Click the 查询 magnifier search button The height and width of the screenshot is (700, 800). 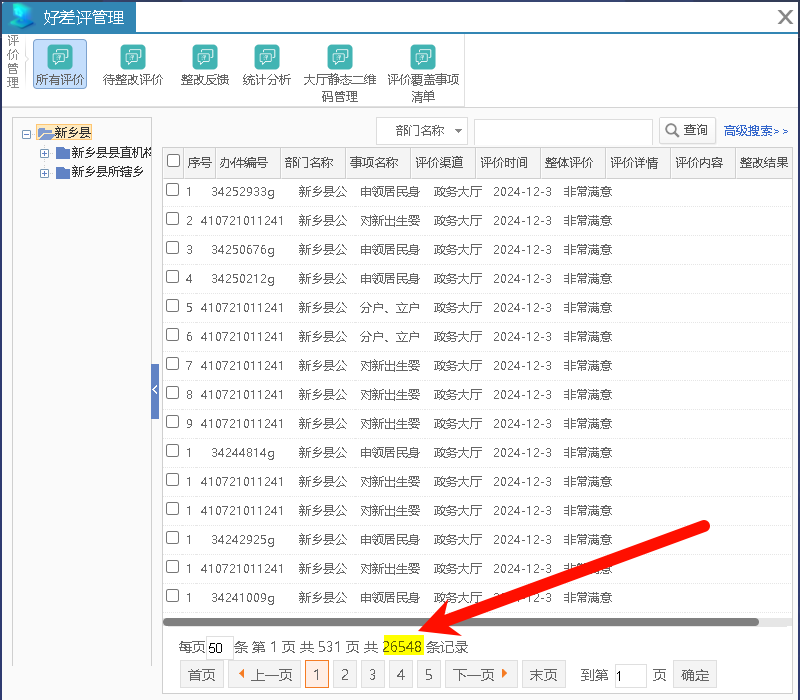(687, 131)
